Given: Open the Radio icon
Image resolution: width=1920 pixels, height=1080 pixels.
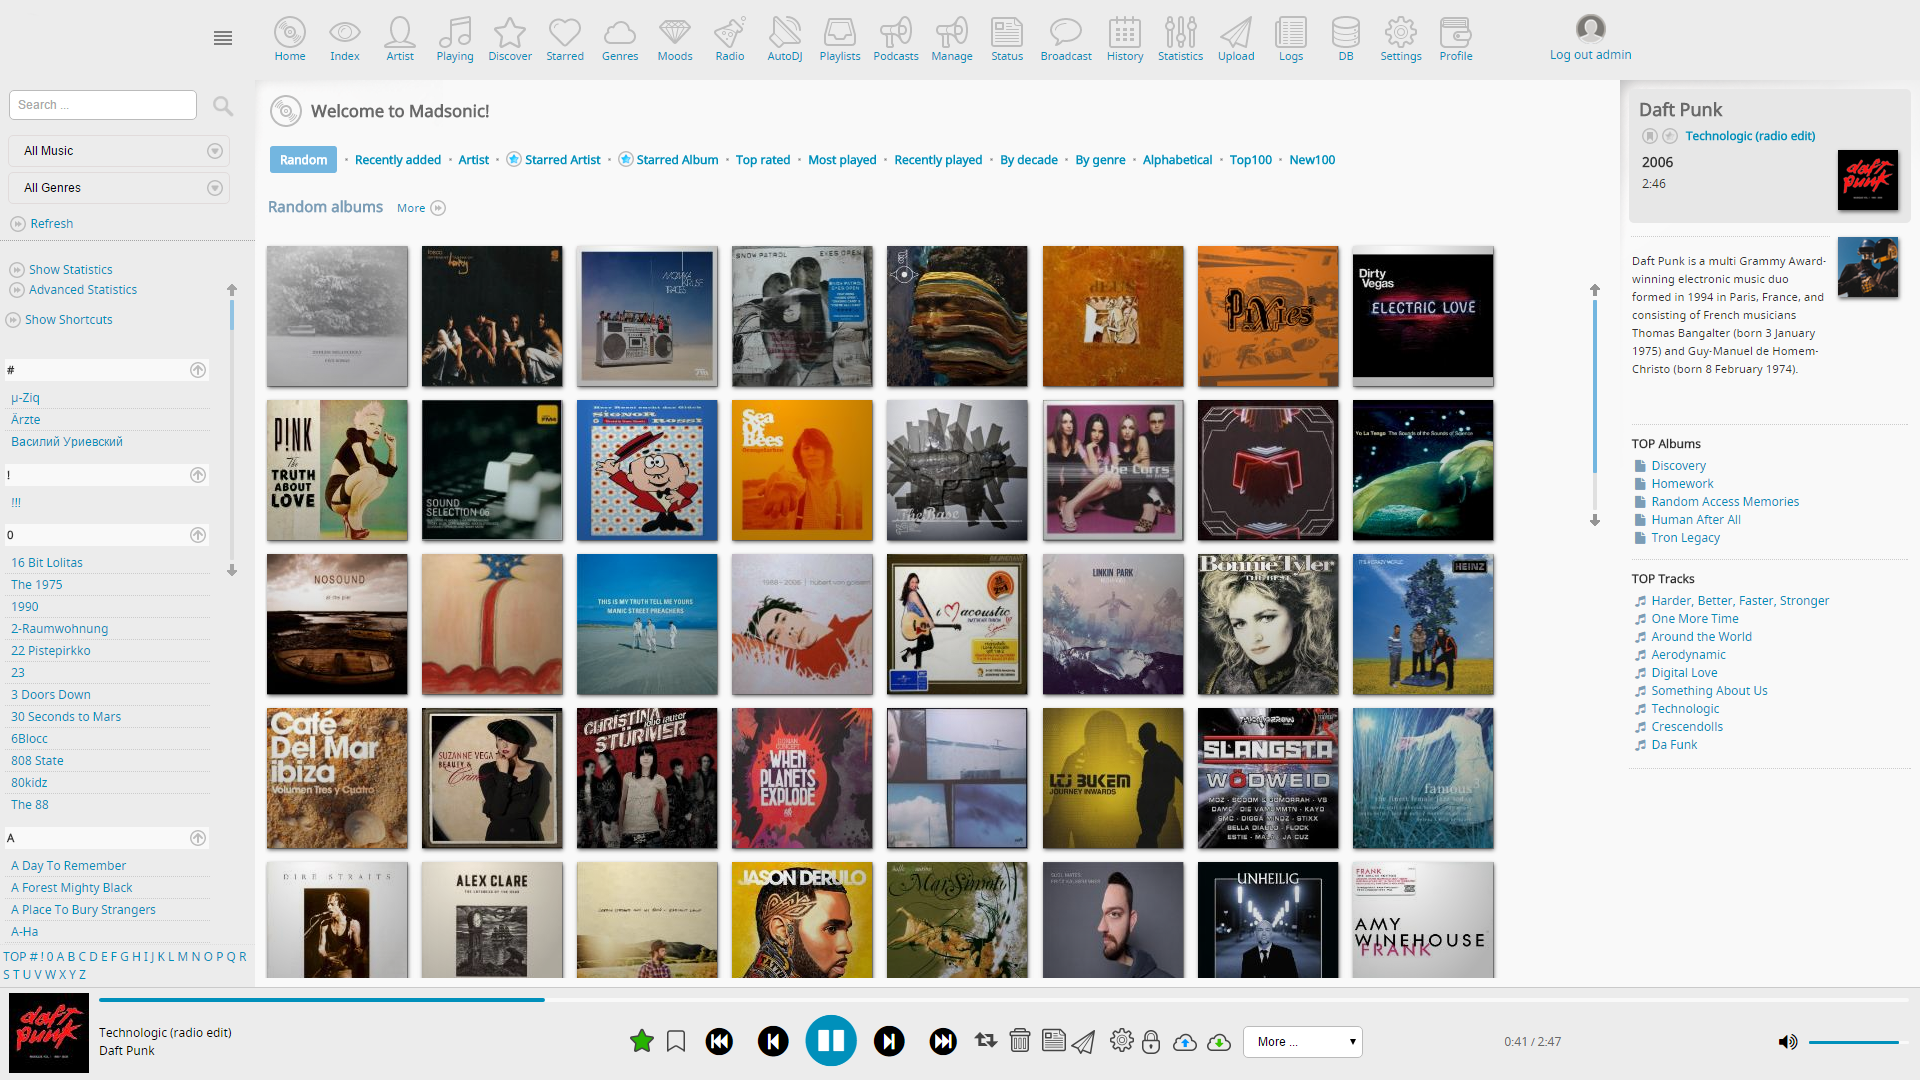Looking at the screenshot, I should tap(730, 33).
